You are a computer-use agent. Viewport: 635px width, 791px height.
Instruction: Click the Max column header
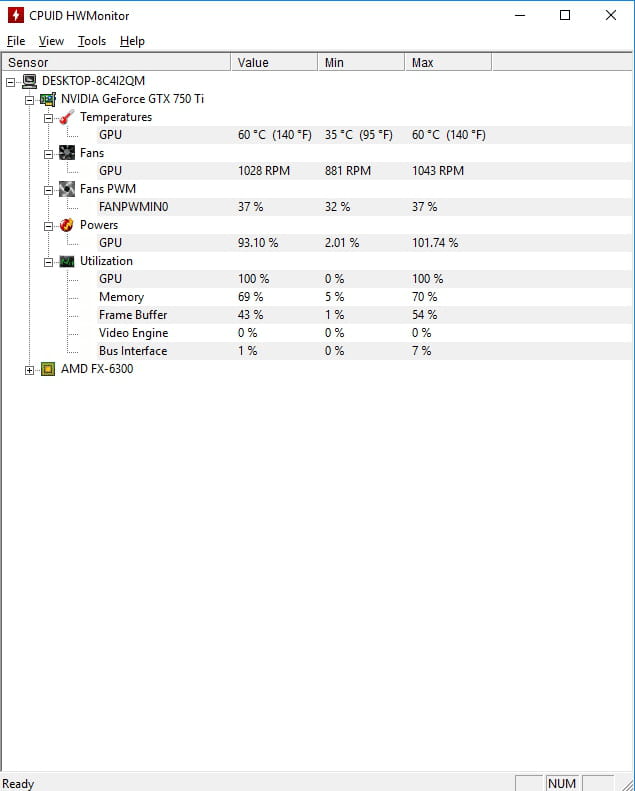[448, 63]
